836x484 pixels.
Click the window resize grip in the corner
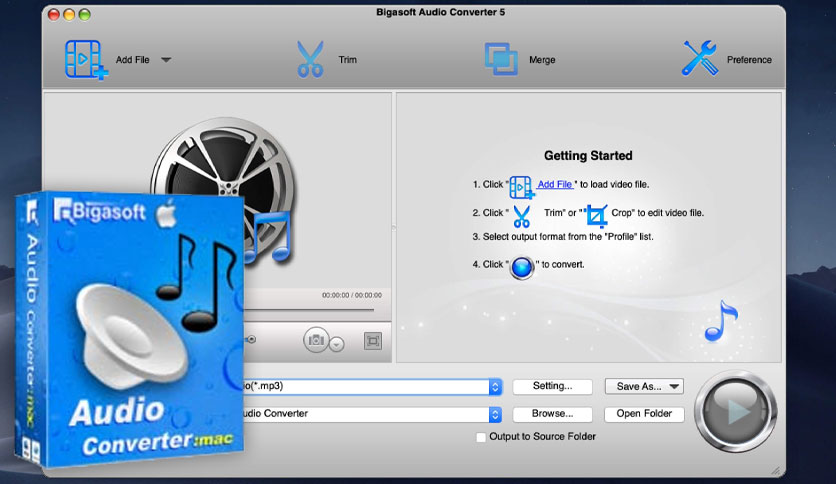pos(776,471)
